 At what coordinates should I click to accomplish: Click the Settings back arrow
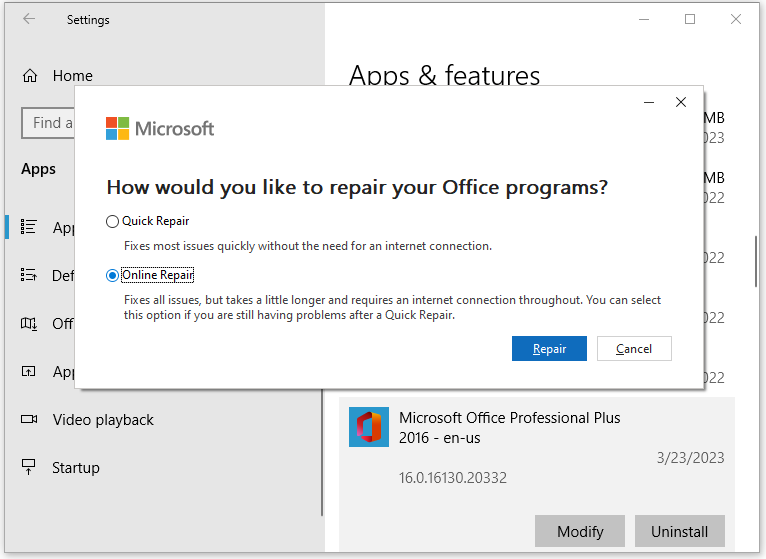(x=29, y=19)
